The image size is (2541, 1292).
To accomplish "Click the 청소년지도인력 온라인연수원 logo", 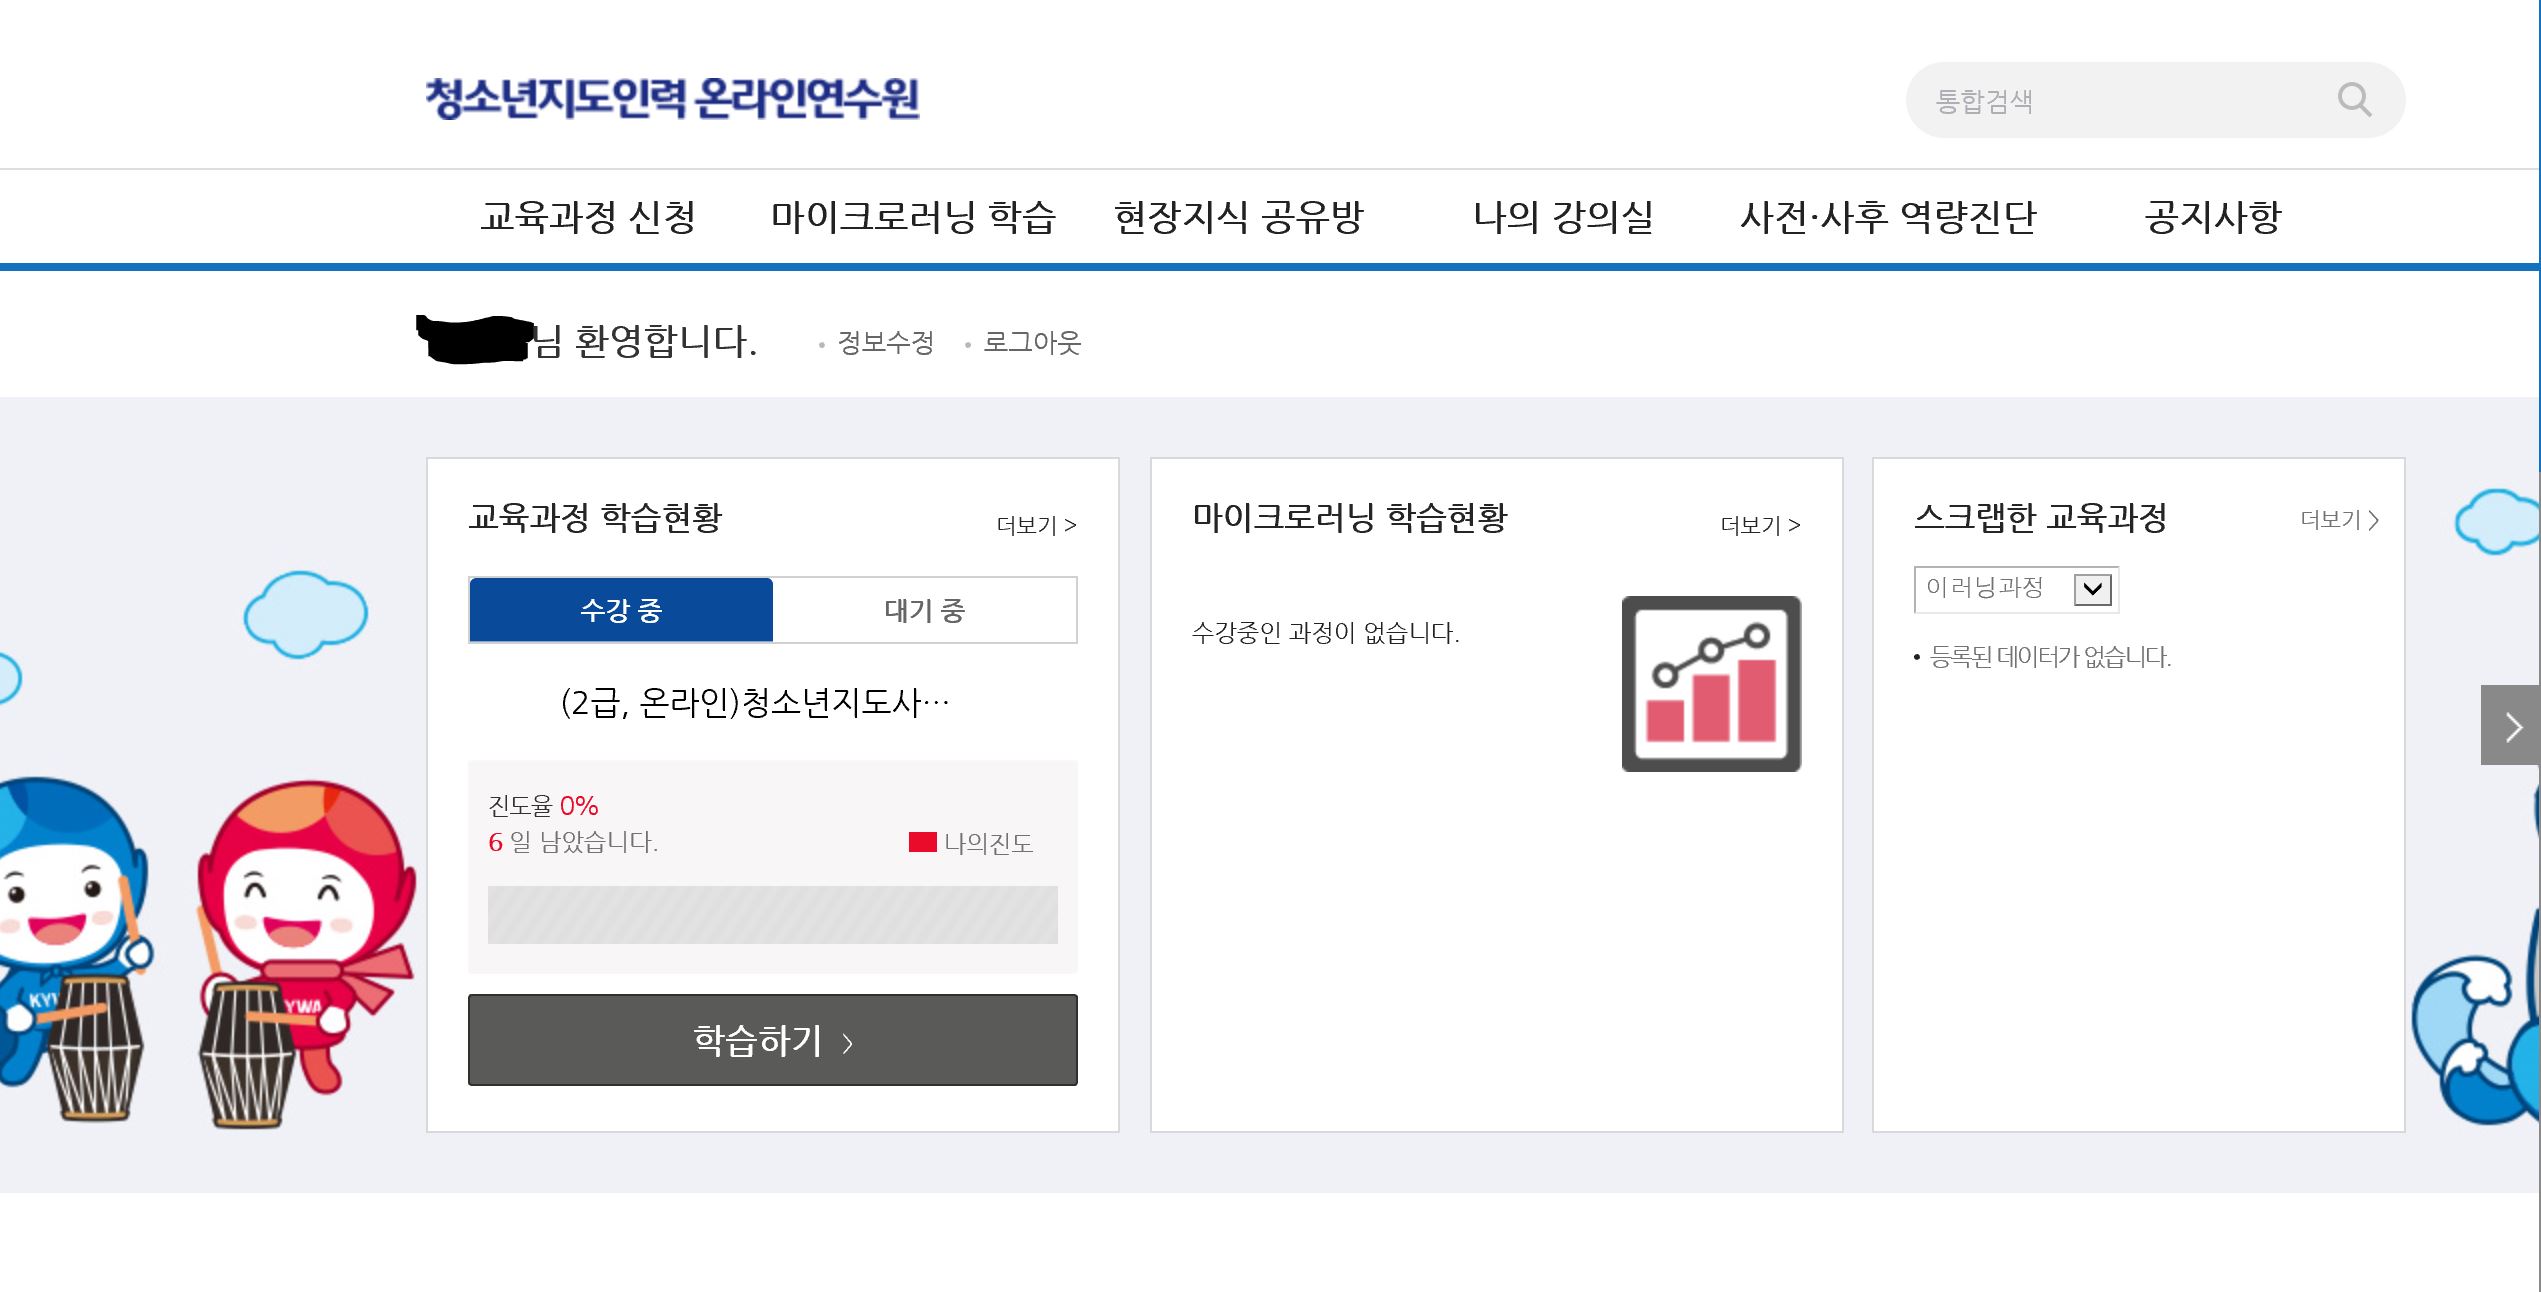I will (x=672, y=98).
